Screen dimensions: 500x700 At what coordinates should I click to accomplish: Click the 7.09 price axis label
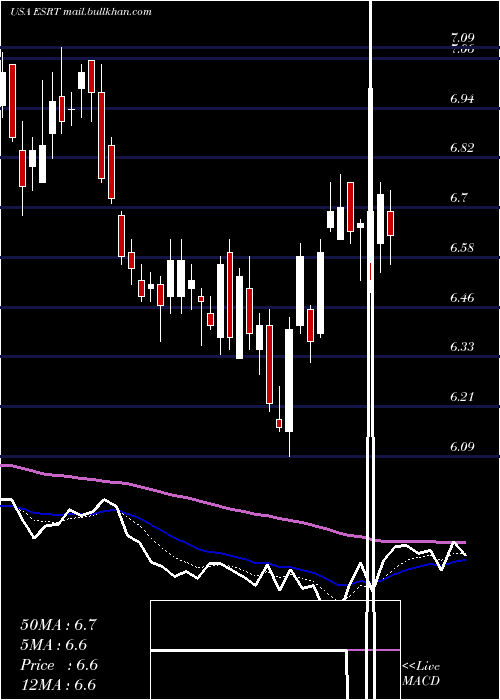point(462,38)
